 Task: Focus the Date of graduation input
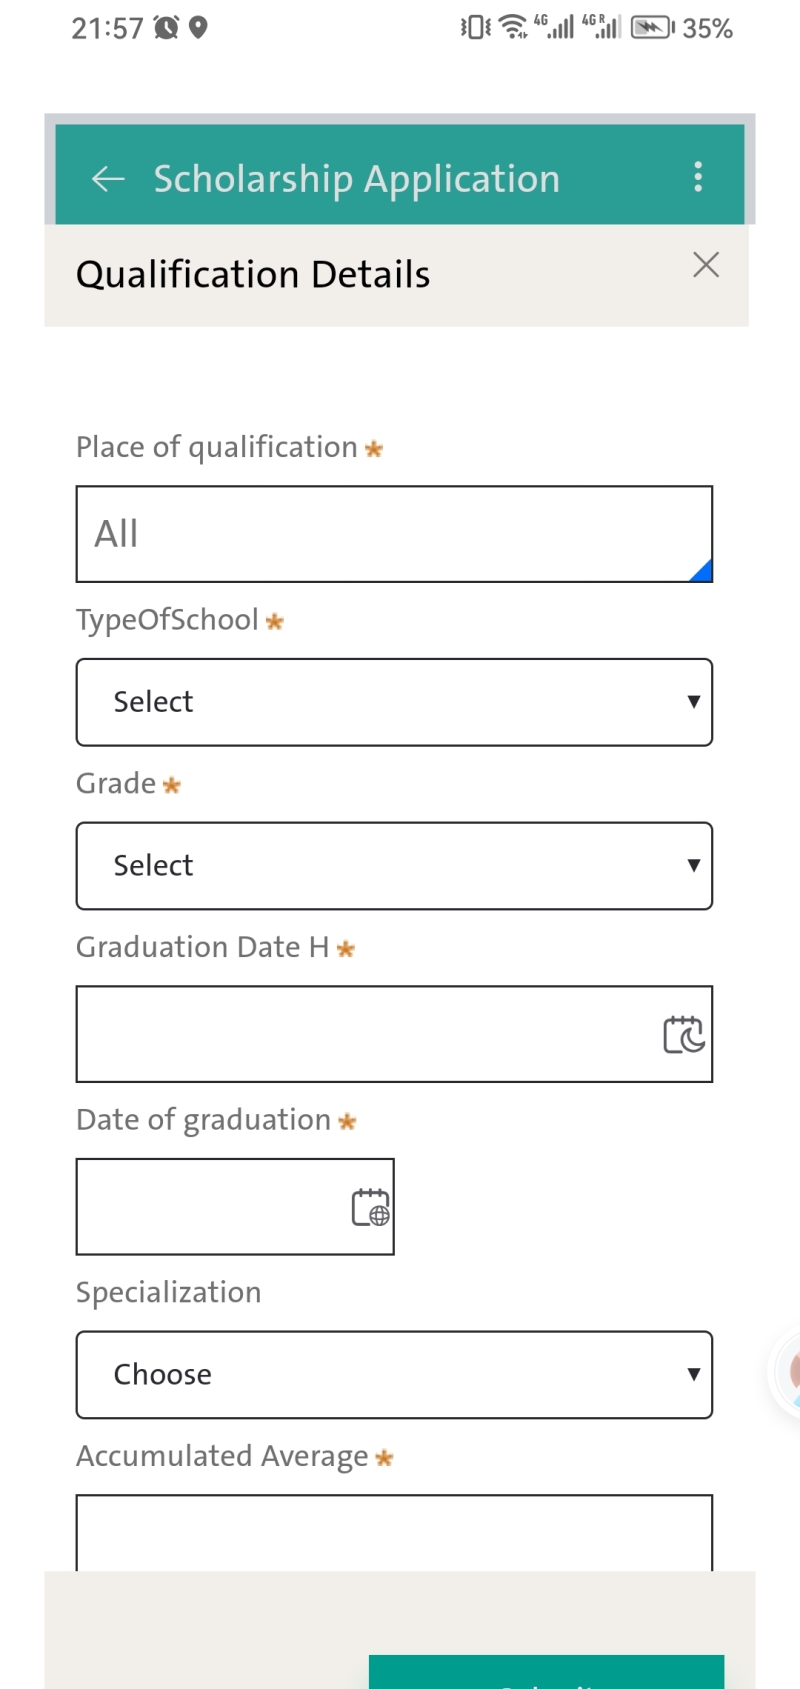[235, 1207]
